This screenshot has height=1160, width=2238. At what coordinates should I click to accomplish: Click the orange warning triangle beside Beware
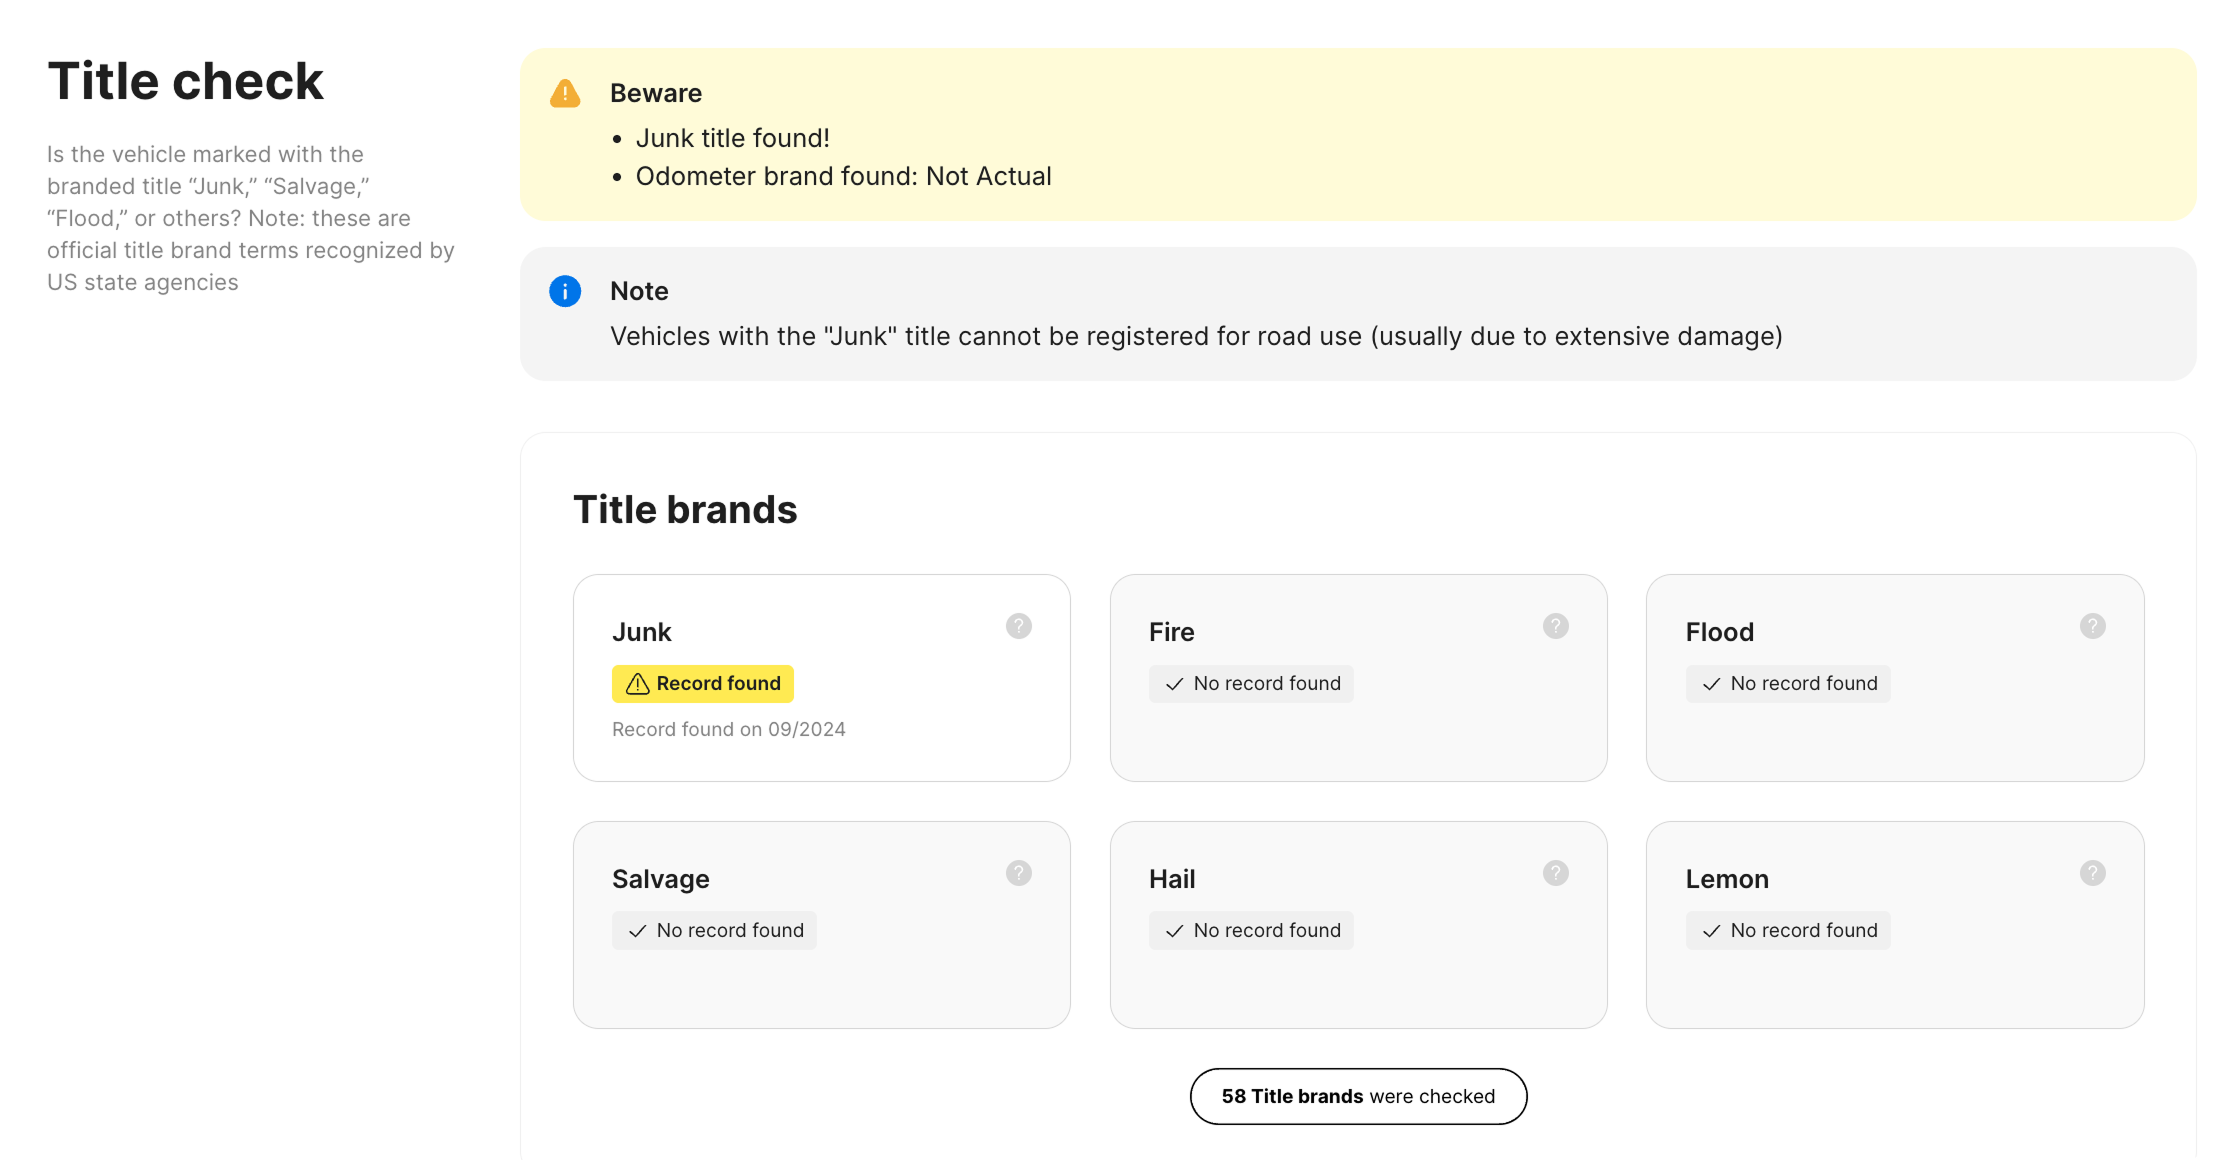565,94
